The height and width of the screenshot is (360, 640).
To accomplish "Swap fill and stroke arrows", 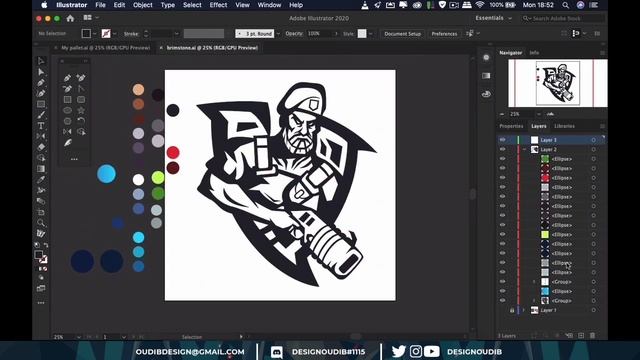I will (x=46, y=245).
